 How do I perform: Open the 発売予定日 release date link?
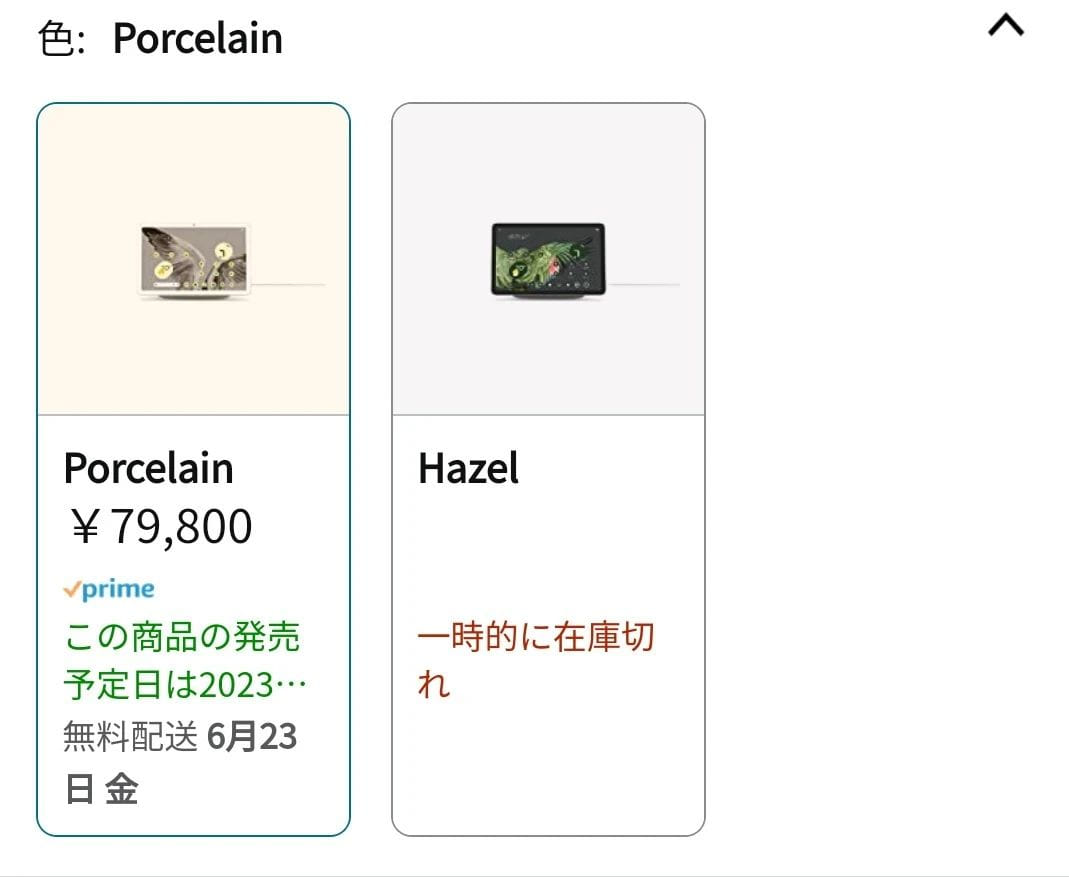click(x=183, y=660)
